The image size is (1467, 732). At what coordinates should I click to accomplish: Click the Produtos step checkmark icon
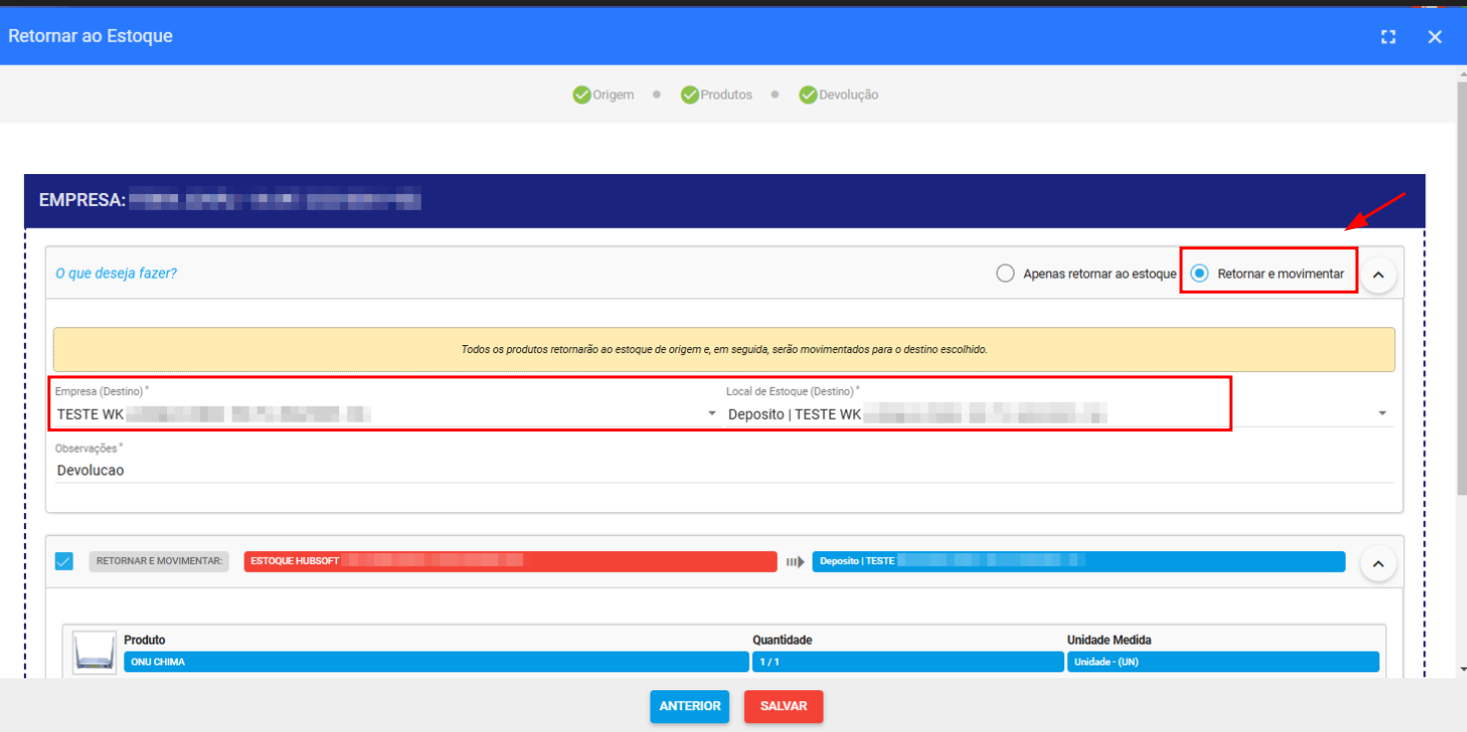coord(689,95)
